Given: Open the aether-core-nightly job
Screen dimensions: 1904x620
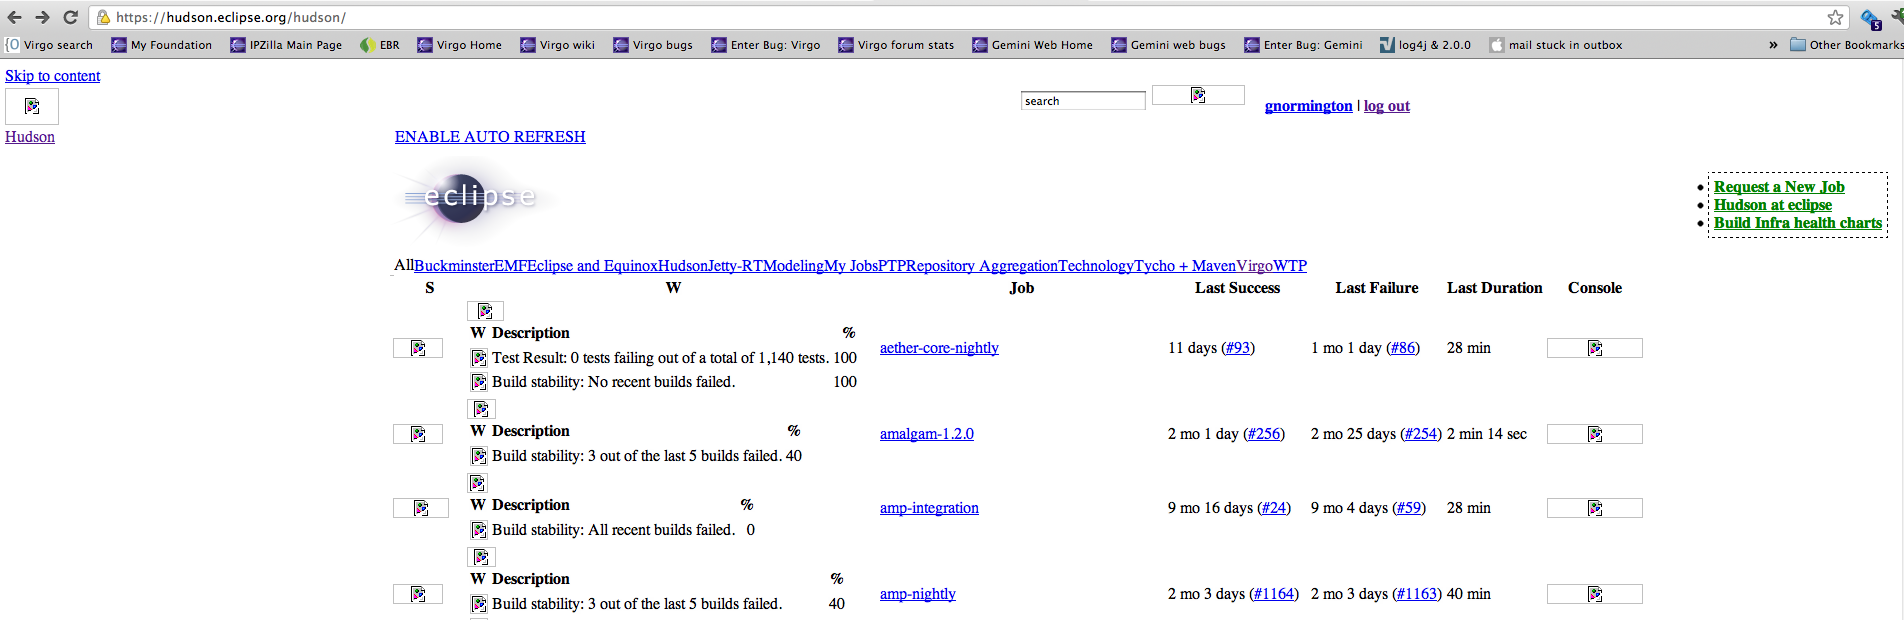Looking at the screenshot, I should pos(939,348).
